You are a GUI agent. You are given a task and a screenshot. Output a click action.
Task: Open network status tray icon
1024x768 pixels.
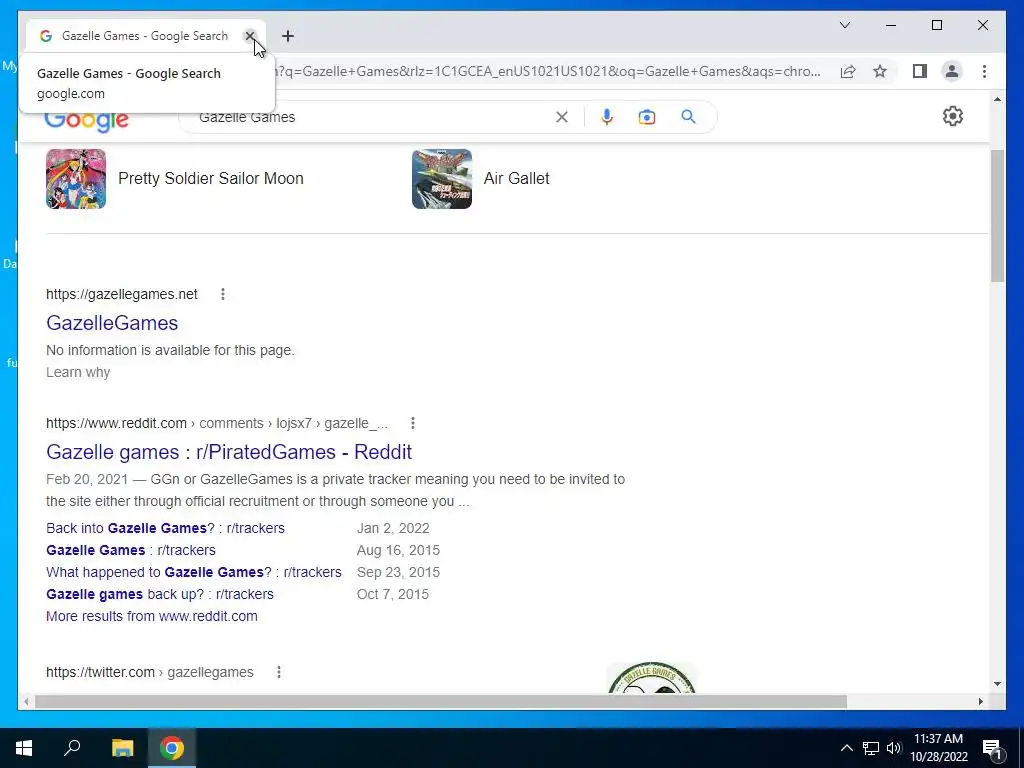point(870,748)
